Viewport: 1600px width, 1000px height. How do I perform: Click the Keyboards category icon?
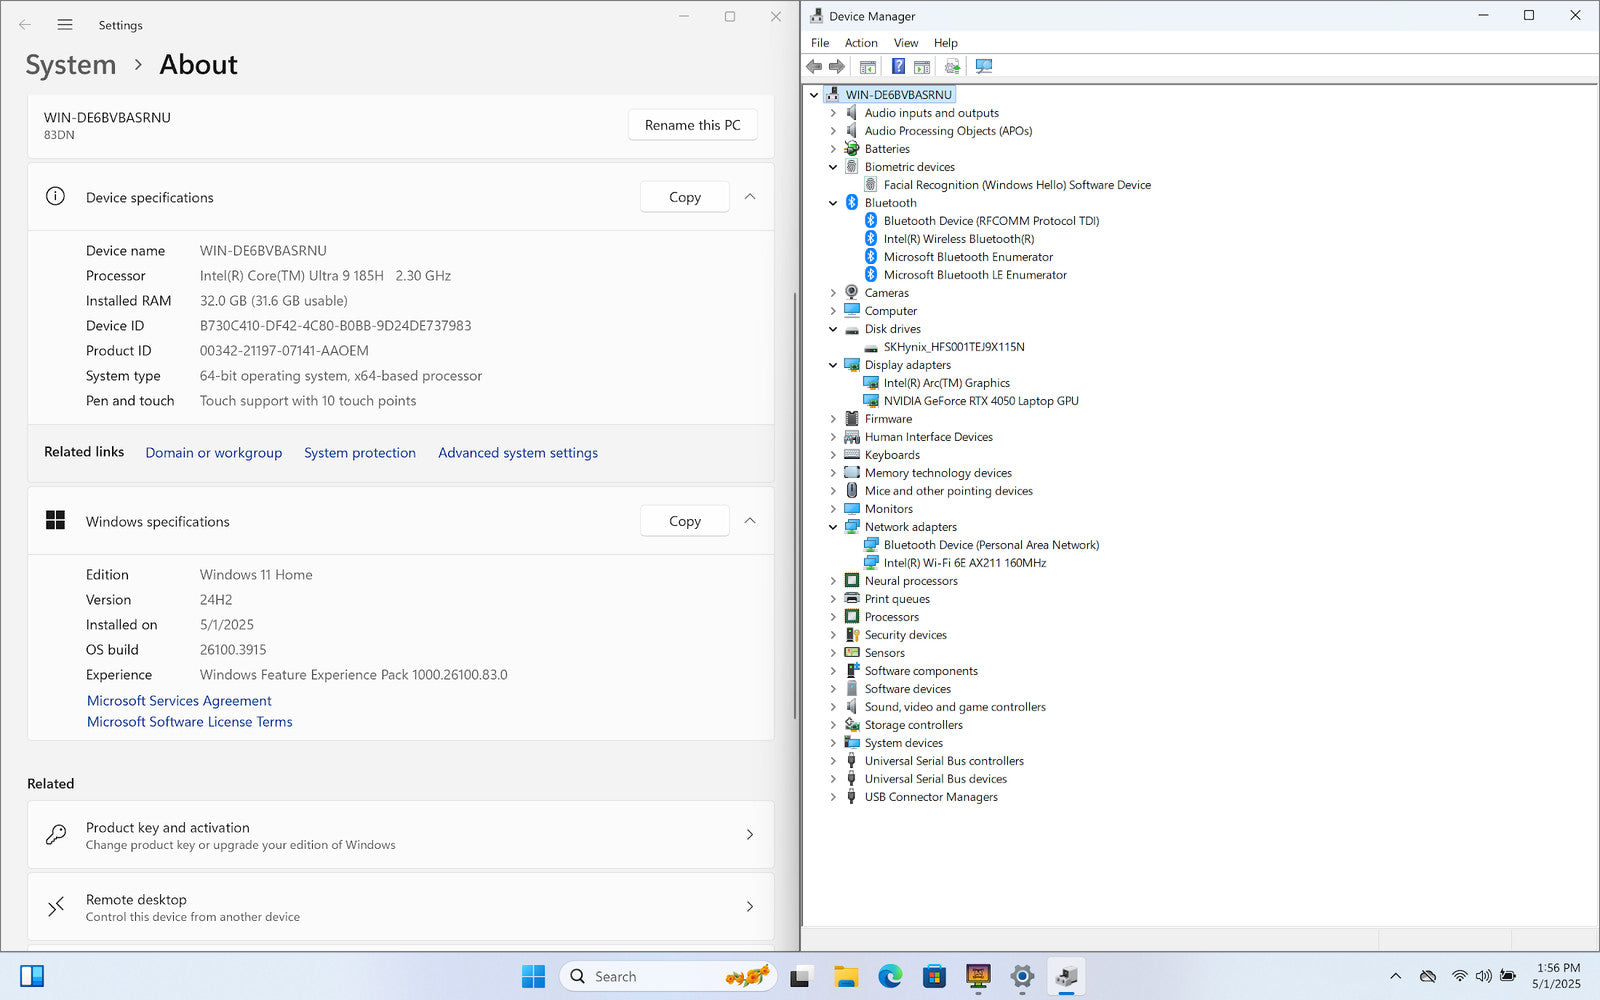coord(852,455)
